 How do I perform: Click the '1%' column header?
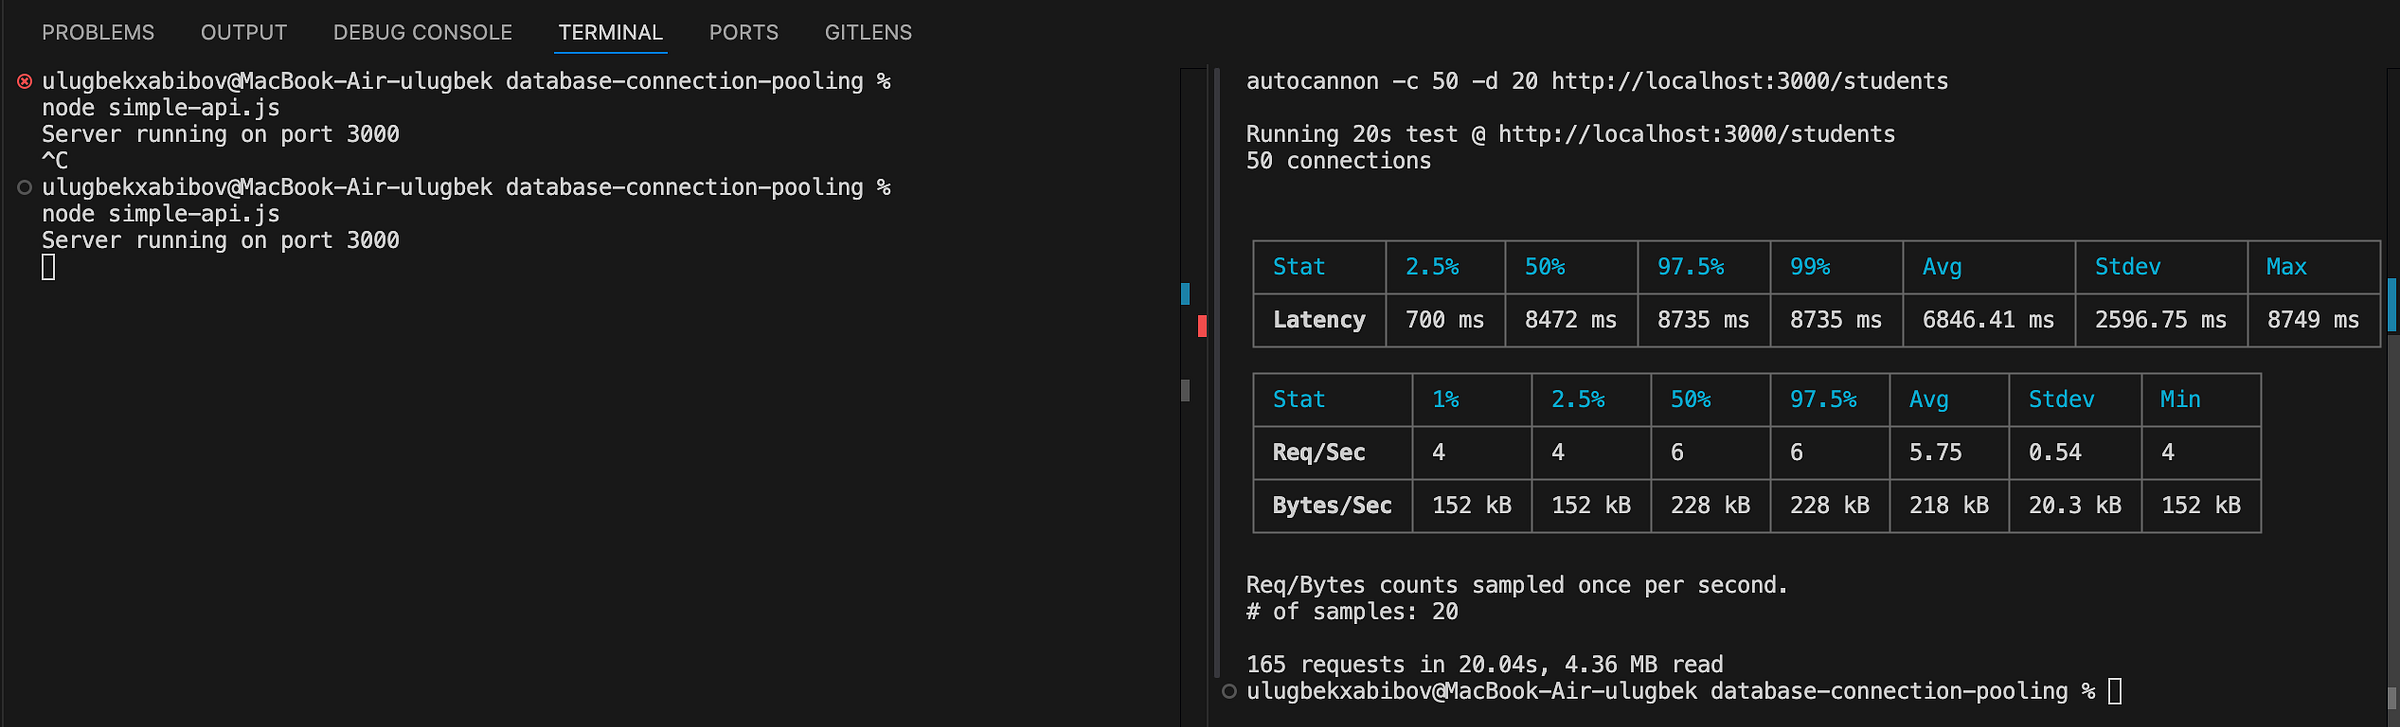pos(1445,399)
